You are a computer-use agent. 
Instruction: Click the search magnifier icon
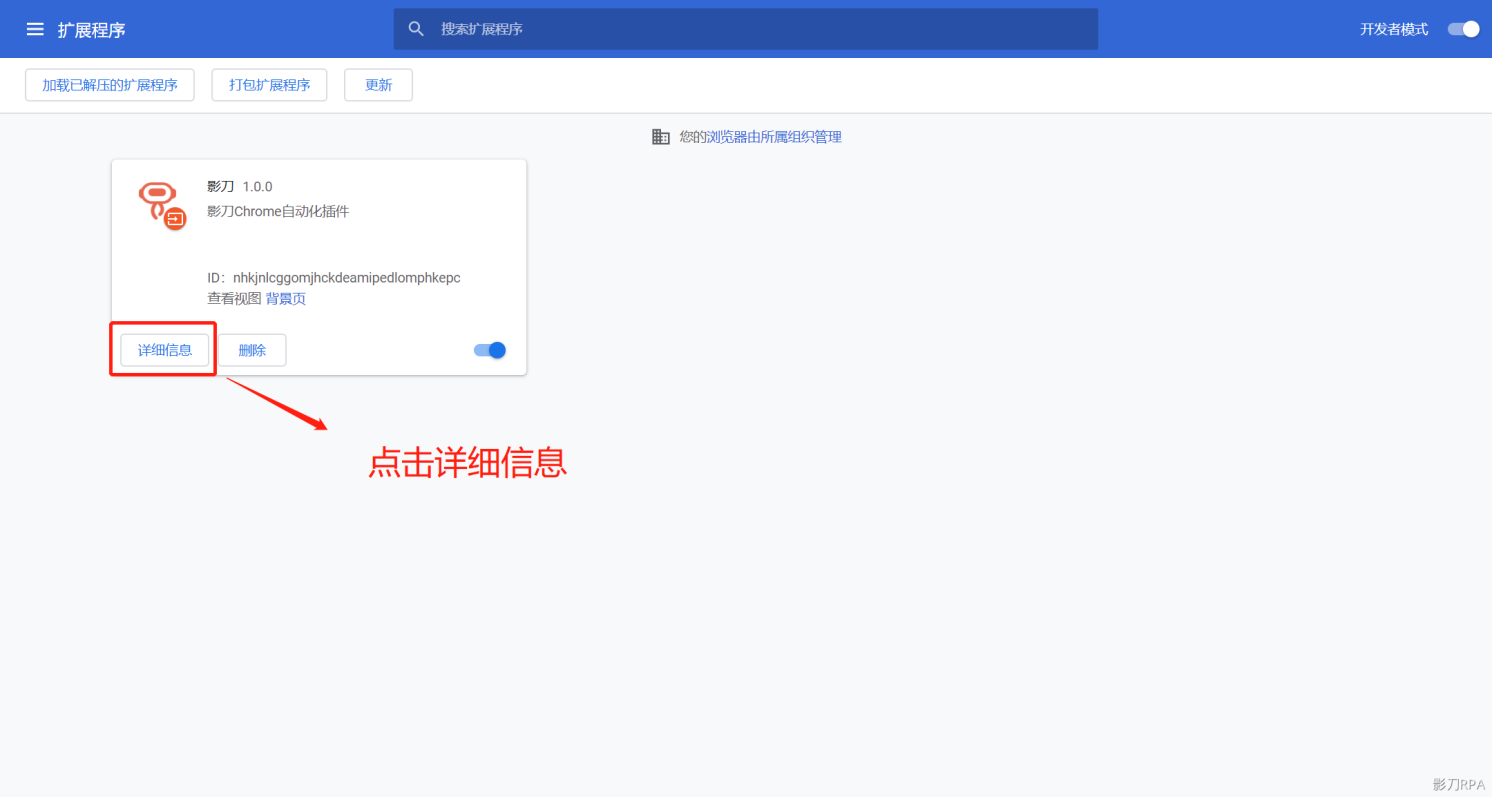[417, 29]
